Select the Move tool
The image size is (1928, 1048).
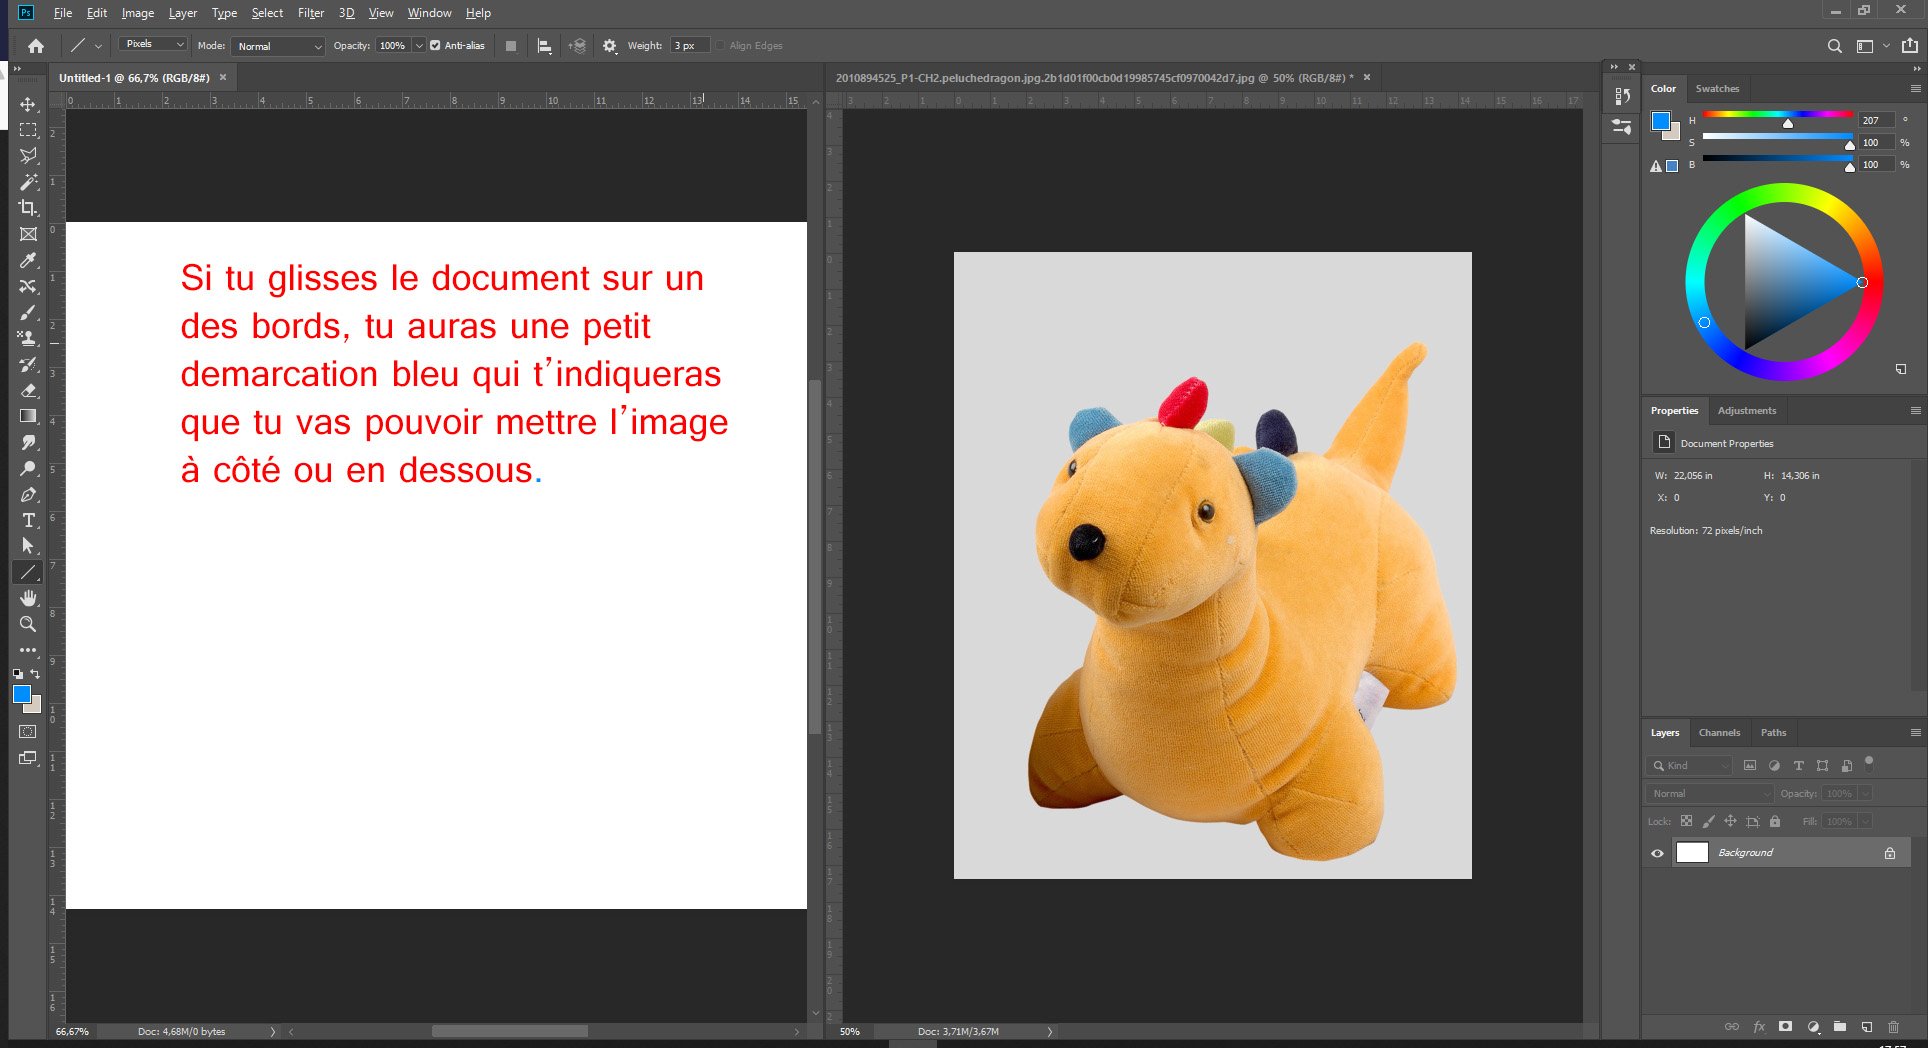[x=28, y=104]
